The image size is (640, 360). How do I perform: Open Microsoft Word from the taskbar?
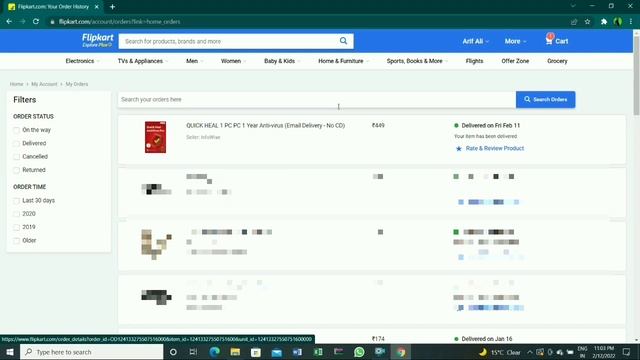tap(297, 352)
